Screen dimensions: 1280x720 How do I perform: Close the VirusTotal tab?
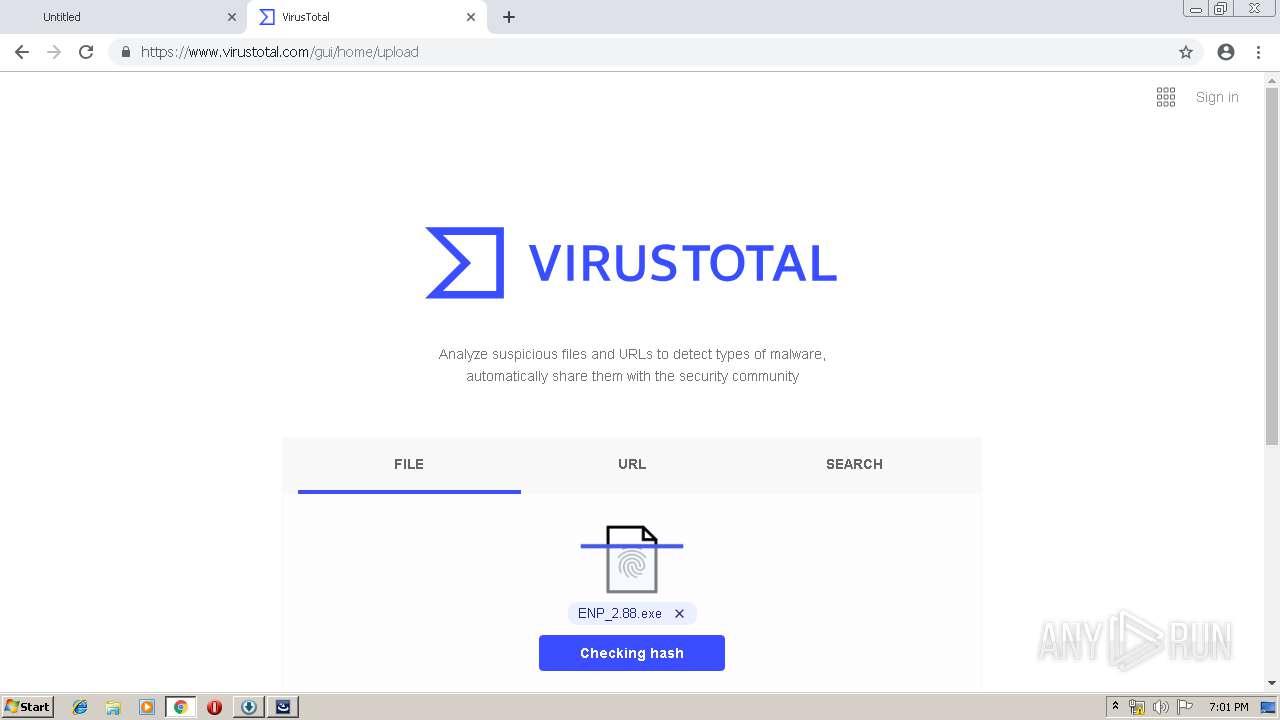click(471, 17)
